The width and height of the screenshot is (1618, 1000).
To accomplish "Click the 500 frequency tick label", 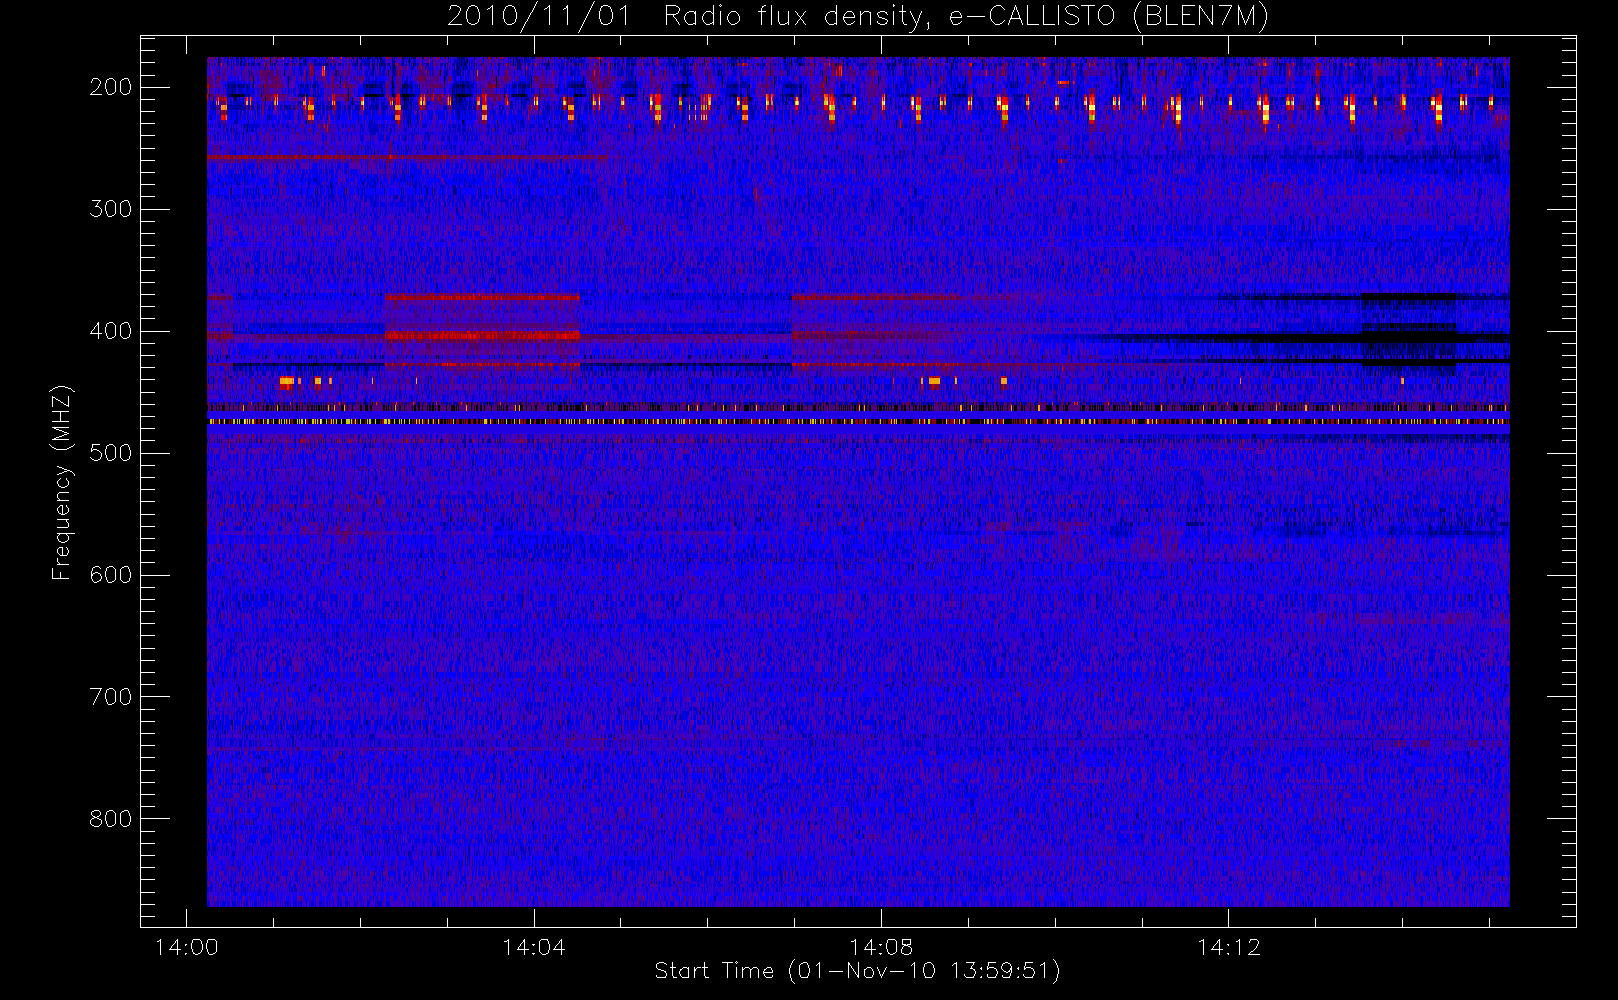I will coord(110,453).
